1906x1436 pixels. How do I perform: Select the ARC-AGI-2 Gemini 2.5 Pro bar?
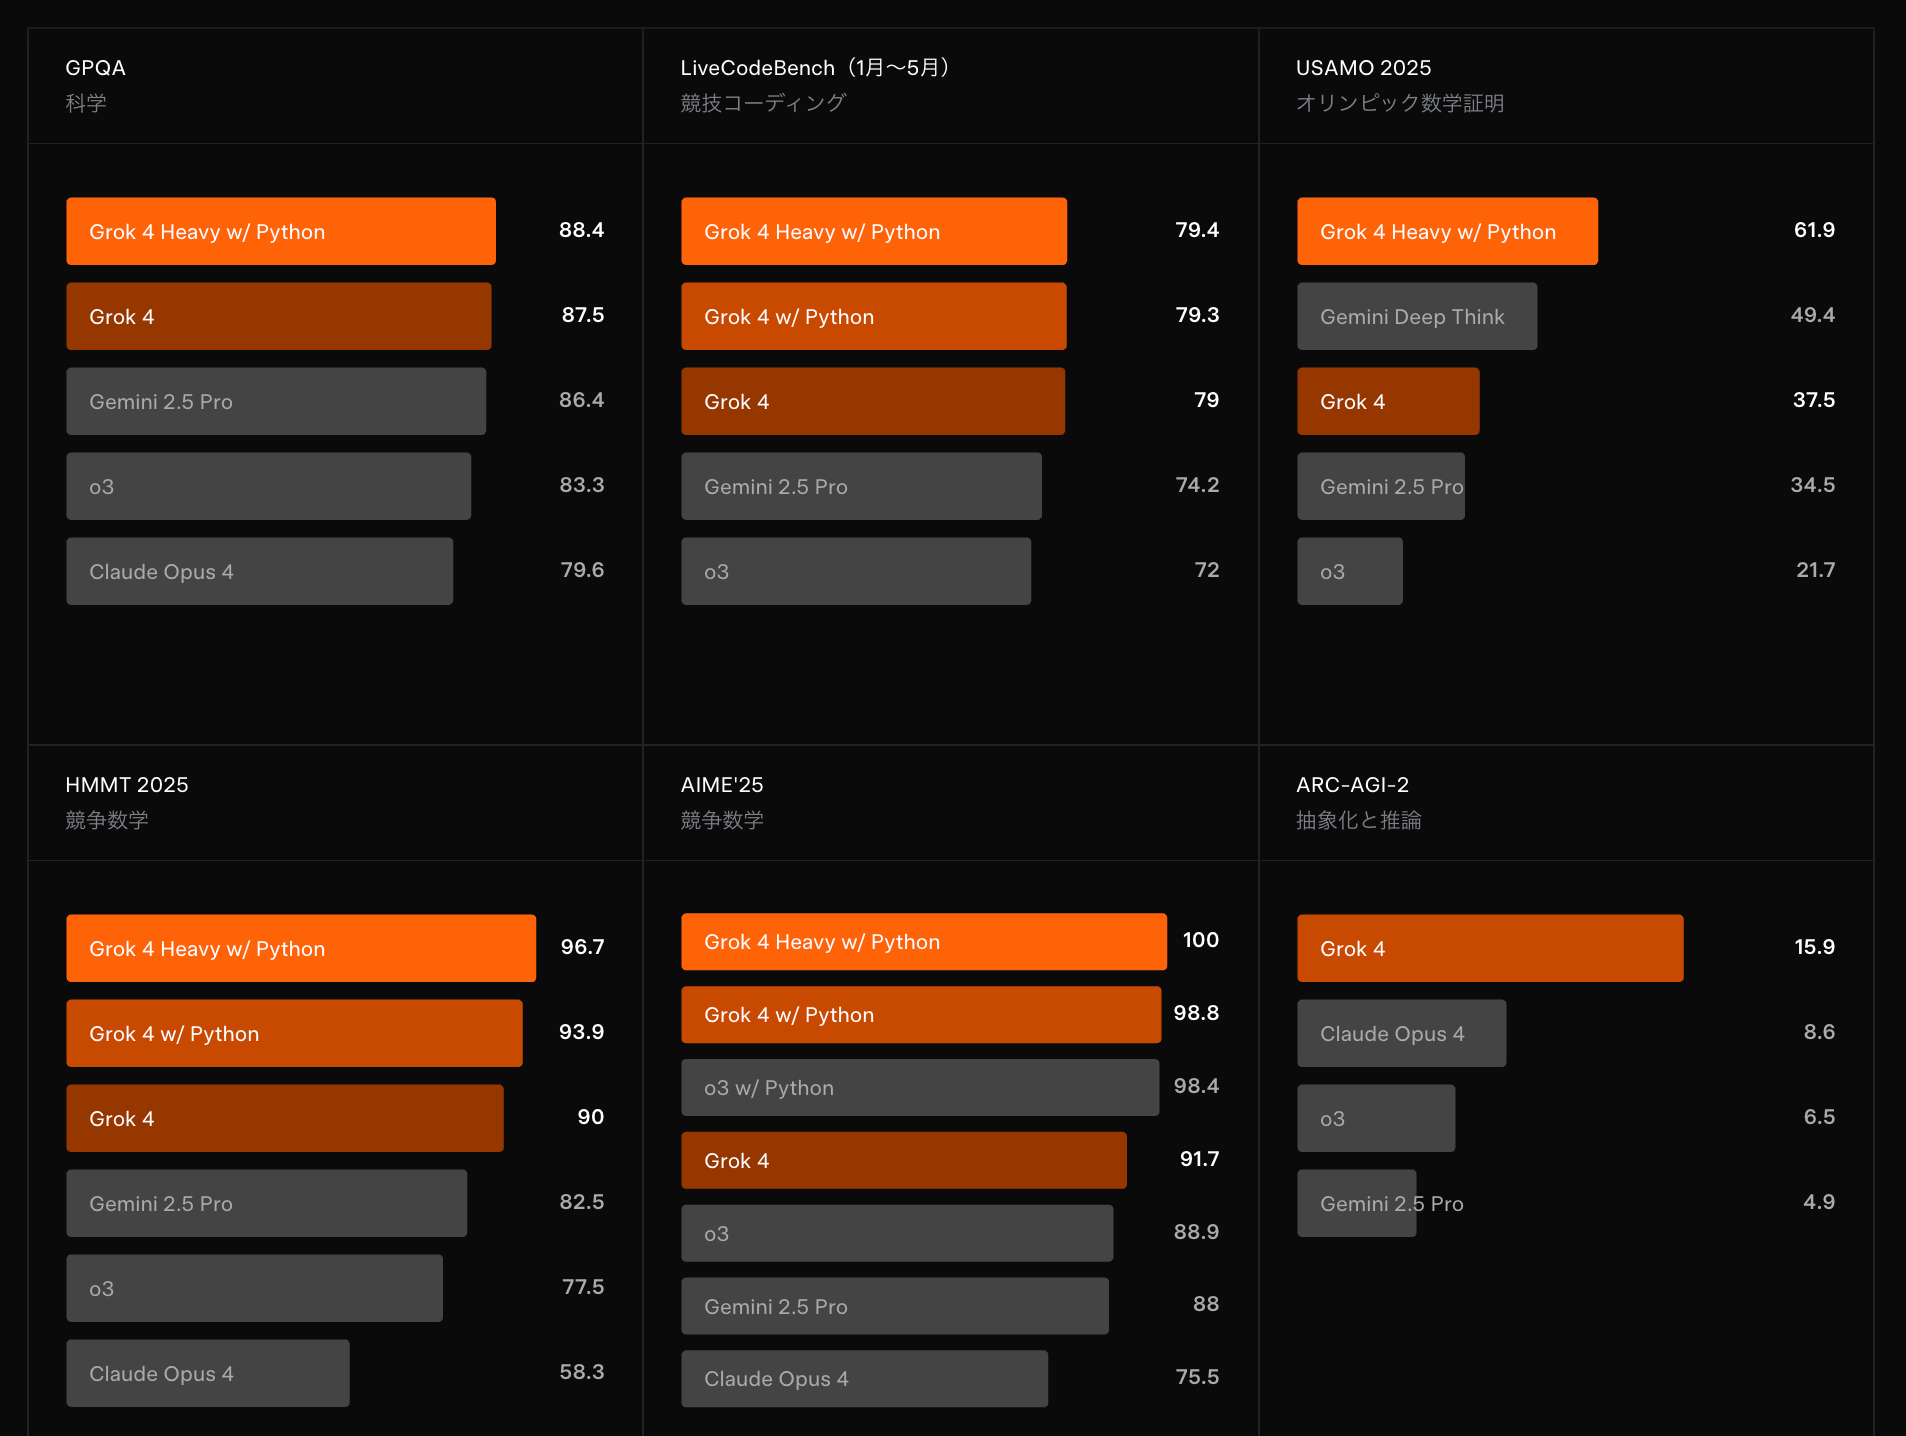tap(1357, 1203)
